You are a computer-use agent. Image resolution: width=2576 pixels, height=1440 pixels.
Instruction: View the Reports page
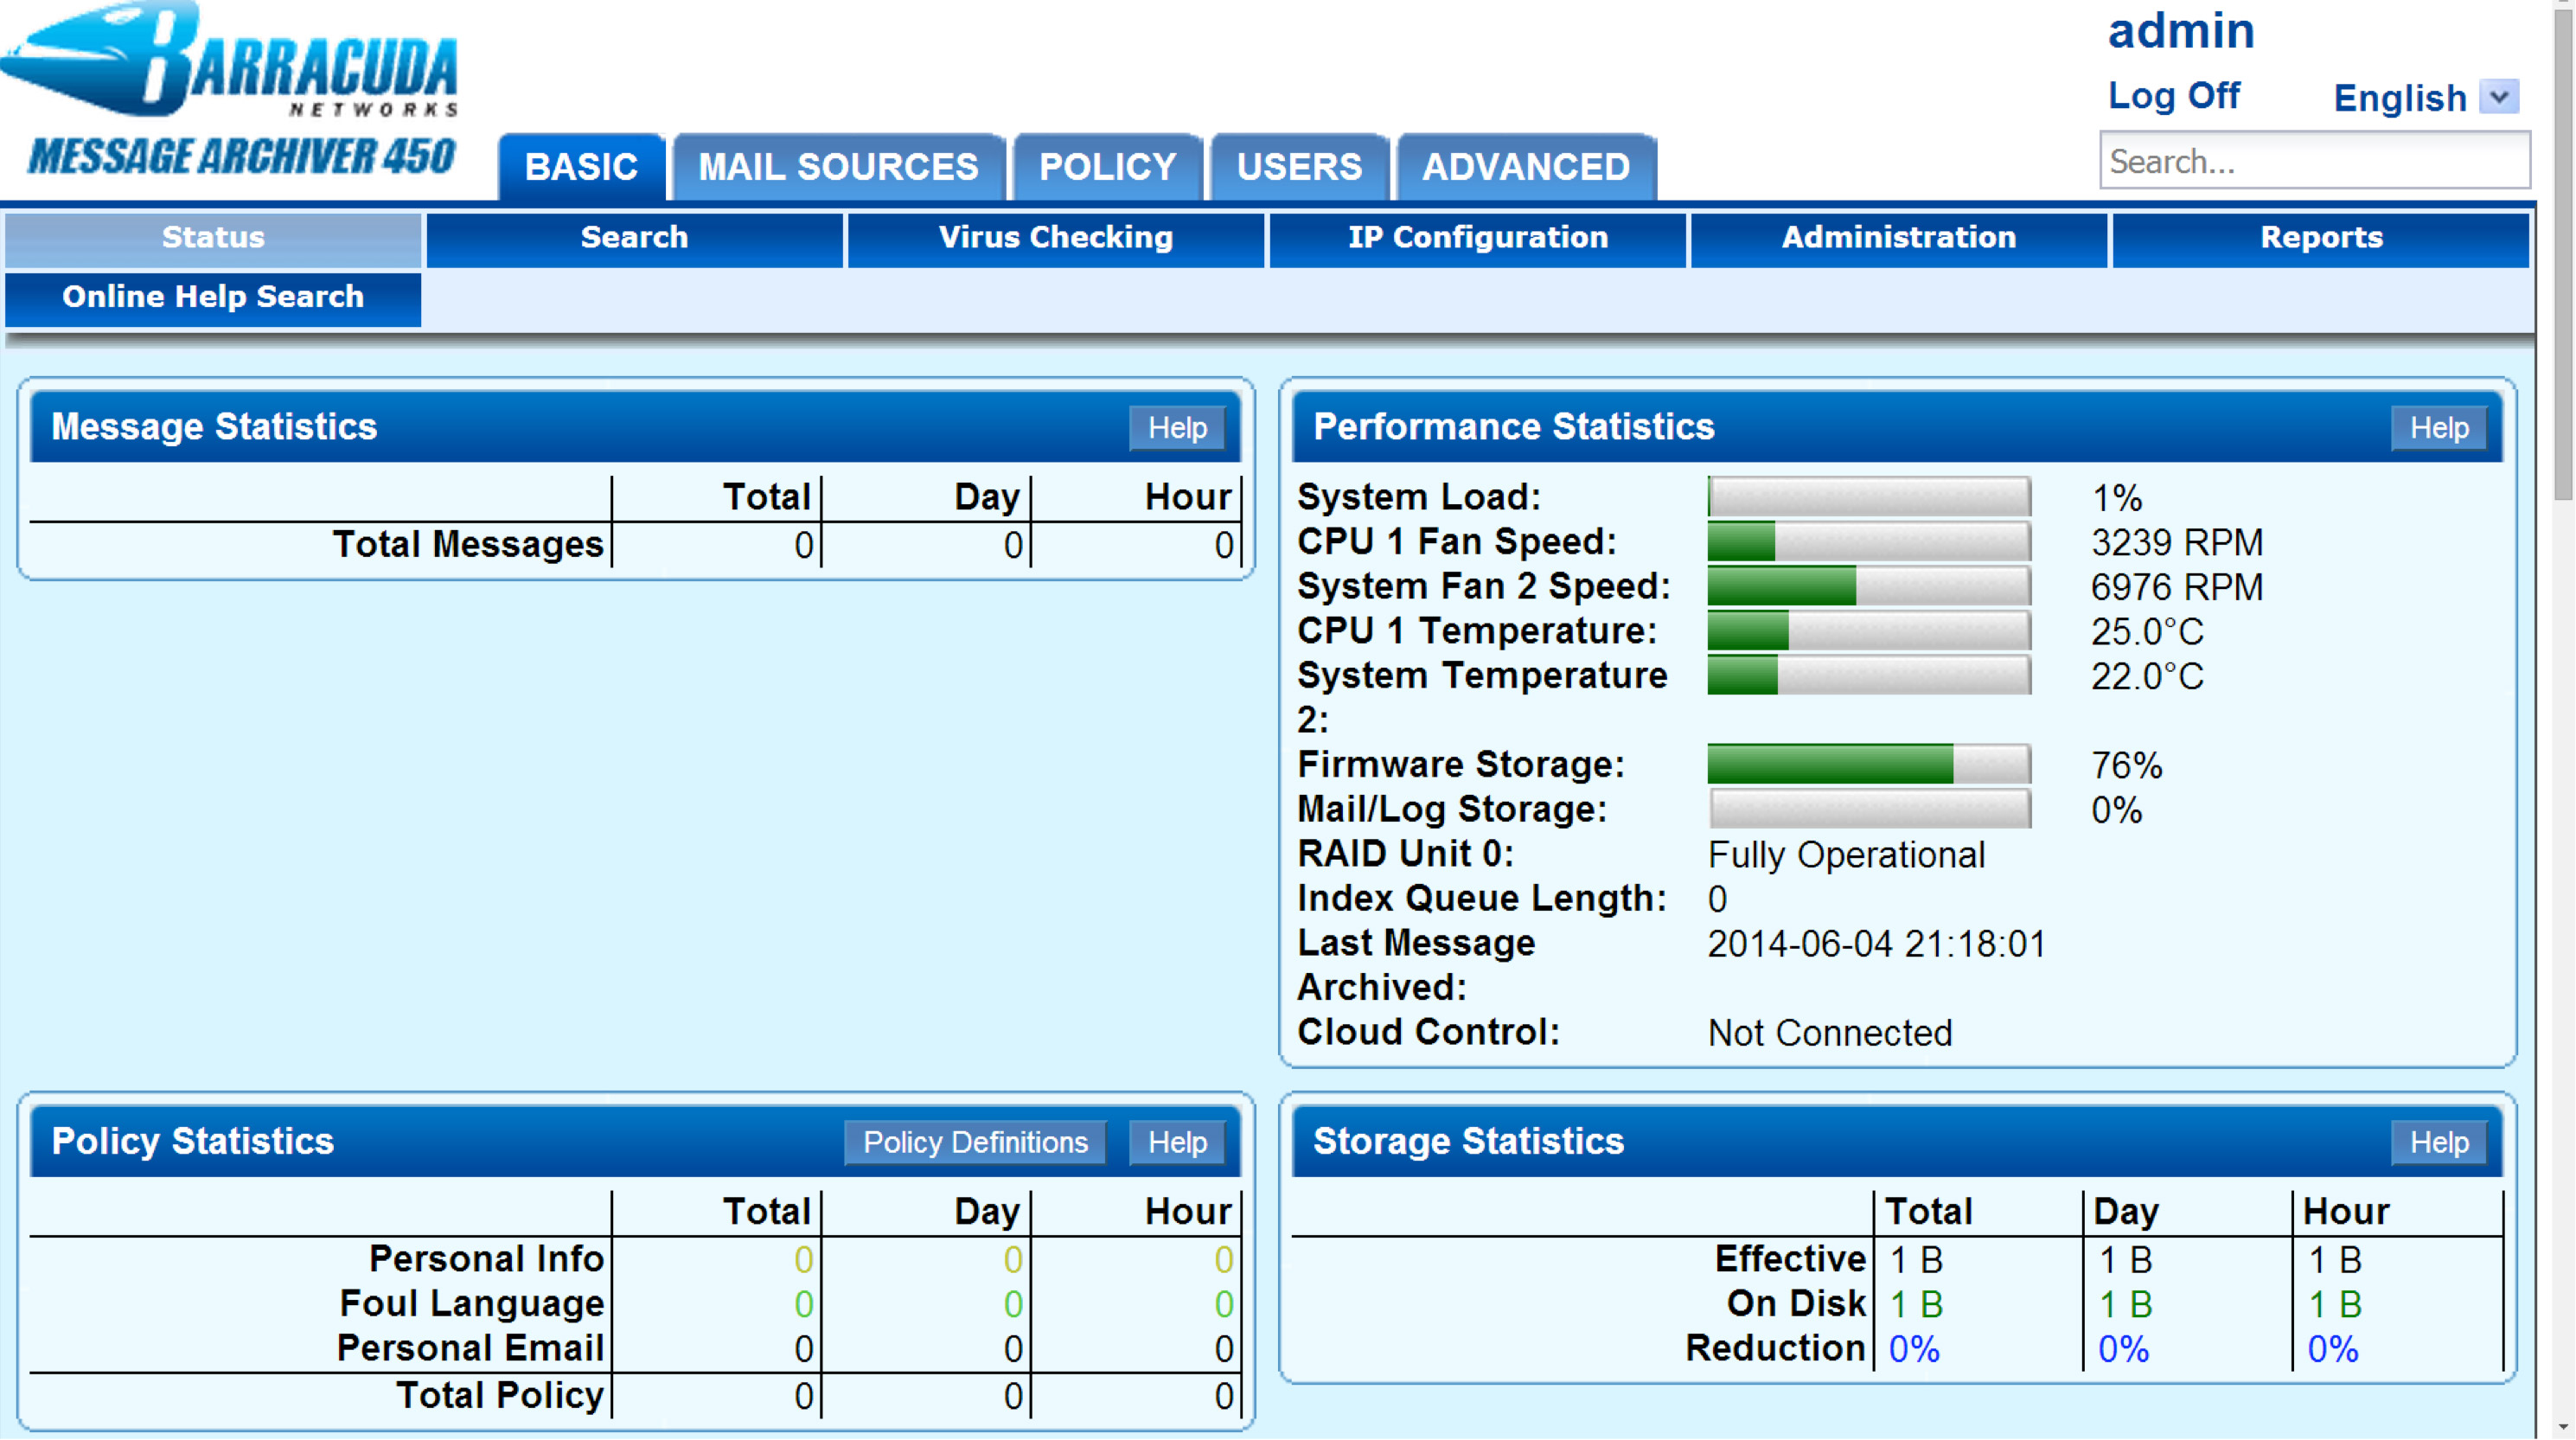[2320, 238]
